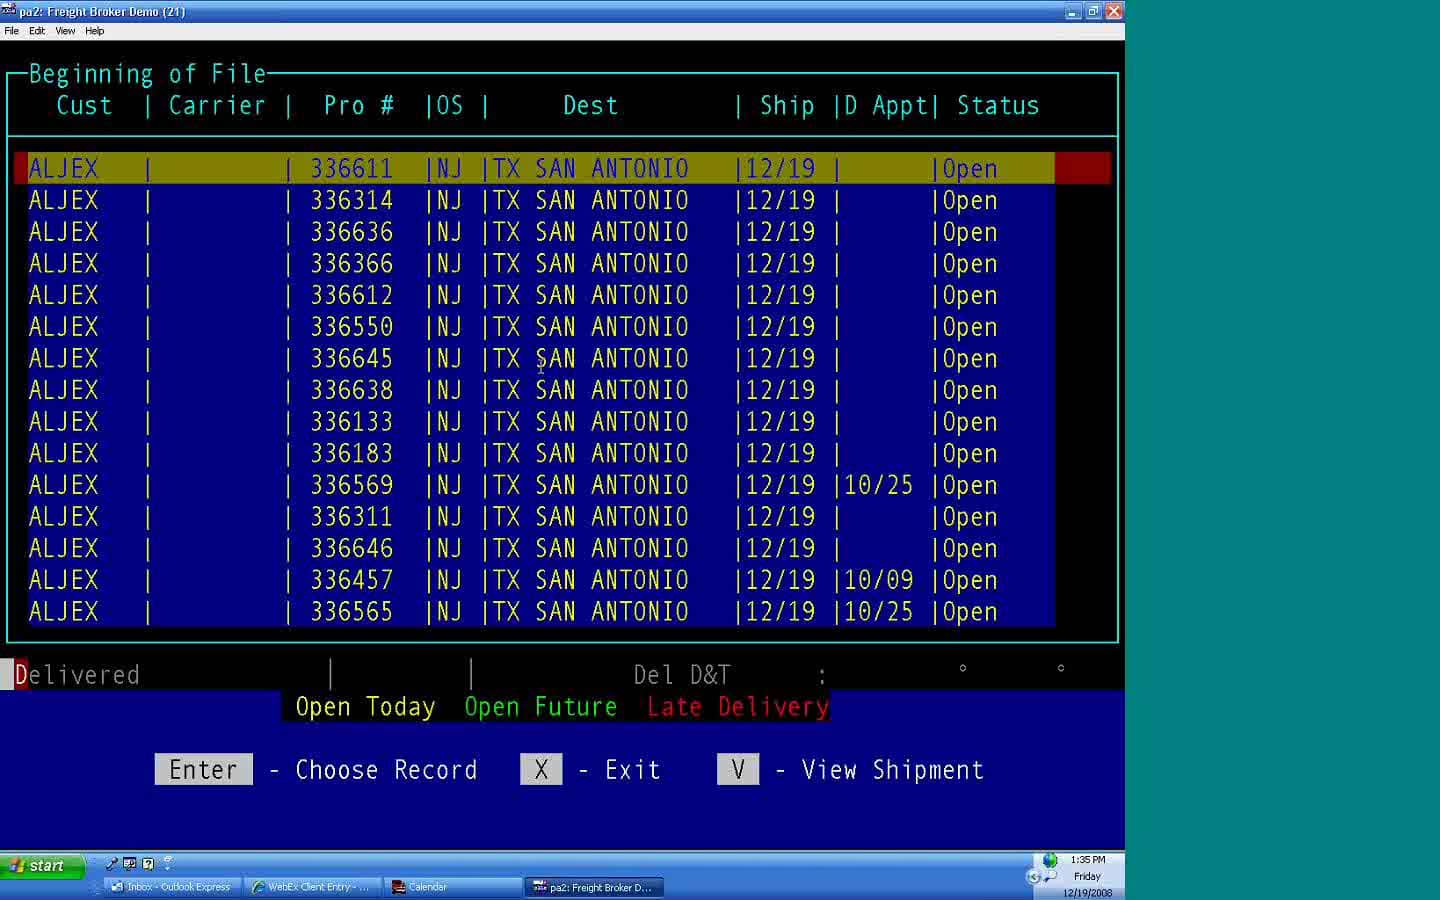Switch to Calendar taskbar window
The width and height of the screenshot is (1440, 900).
pos(452,887)
